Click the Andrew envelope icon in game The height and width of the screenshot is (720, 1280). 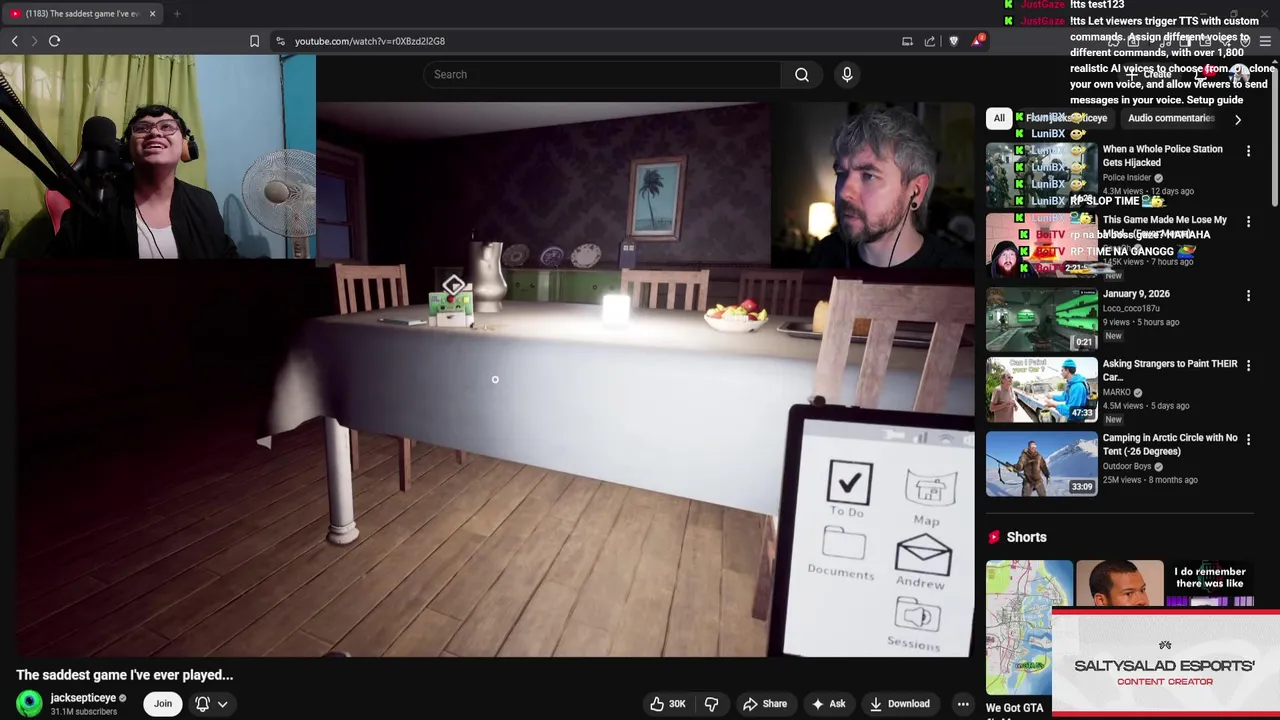[923, 554]
